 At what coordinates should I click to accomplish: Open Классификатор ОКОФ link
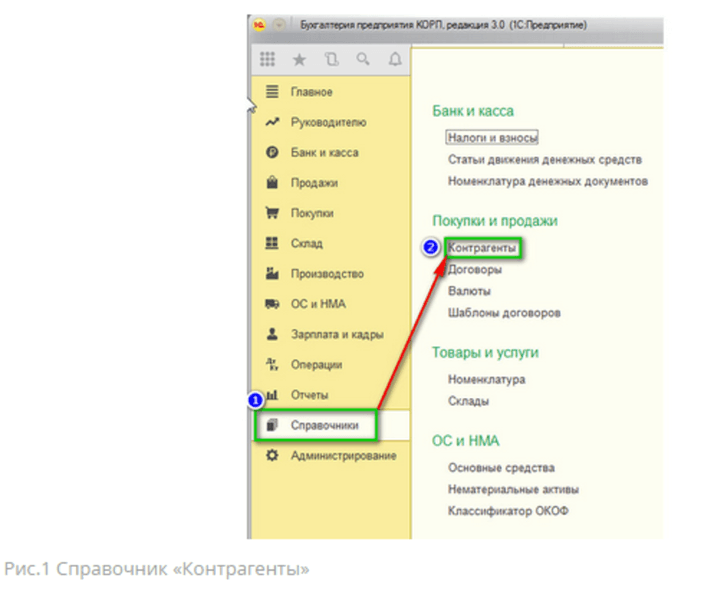pyautogui.click(x=508, y=511)
